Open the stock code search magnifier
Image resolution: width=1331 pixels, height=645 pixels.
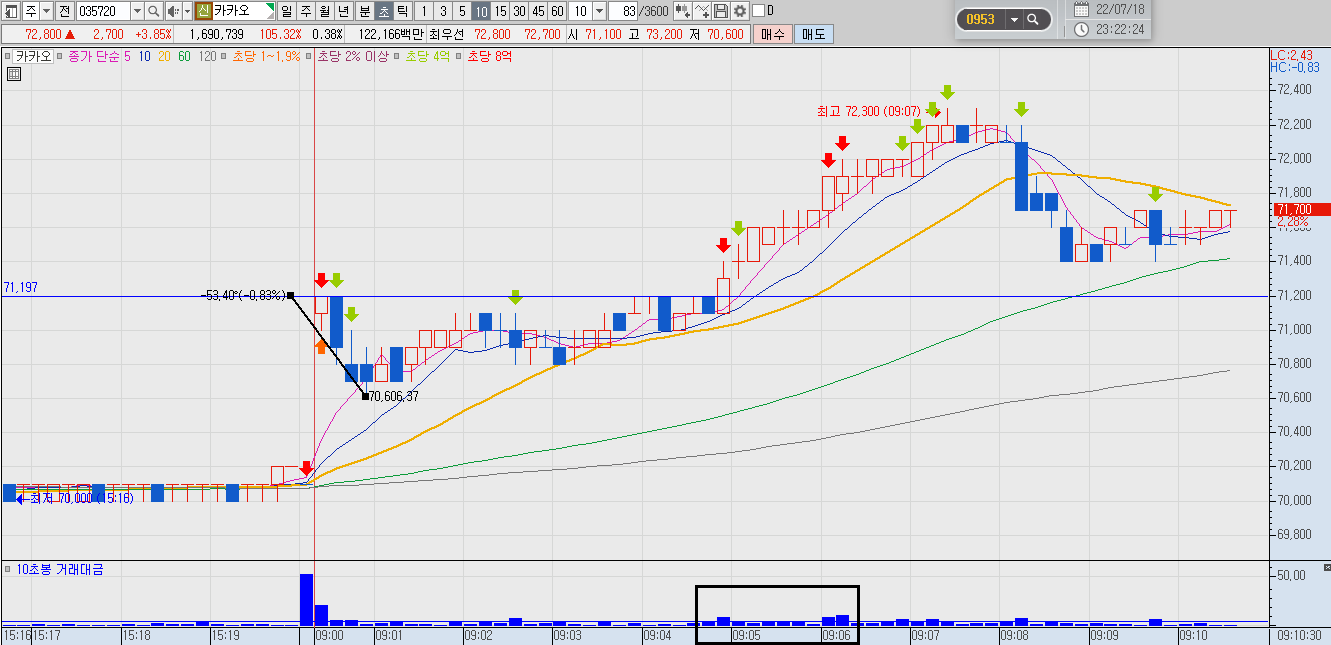153,11
